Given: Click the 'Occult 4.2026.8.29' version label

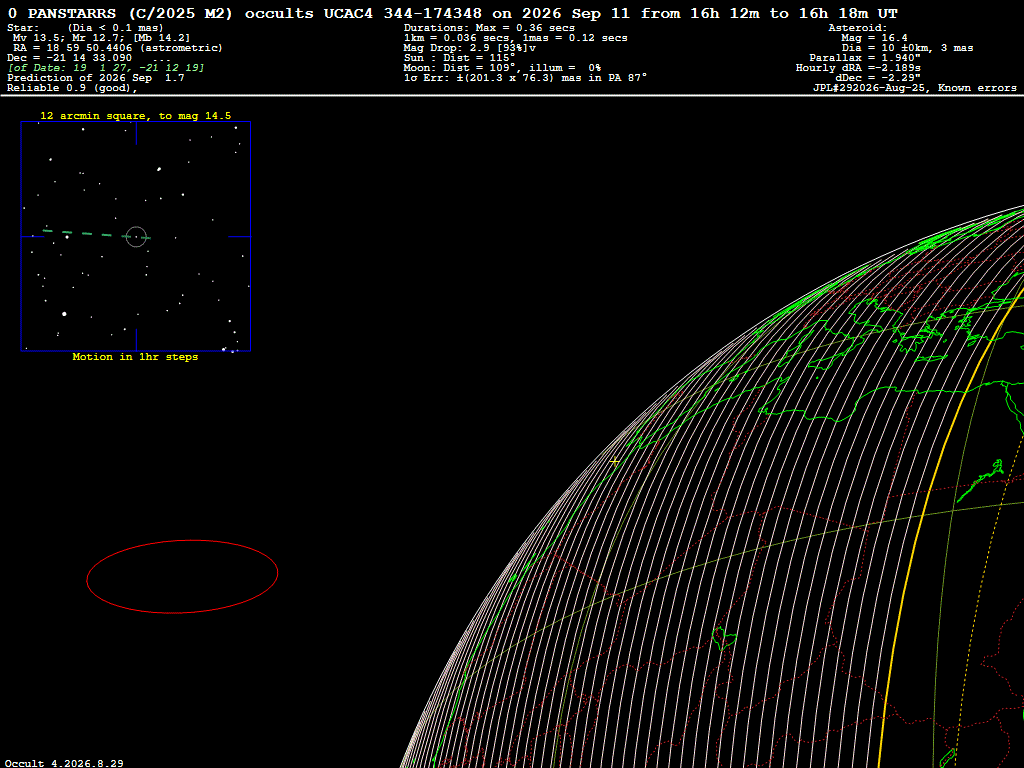Looking at the screenshot, I should pyautogui.click(x=64, y=763).
